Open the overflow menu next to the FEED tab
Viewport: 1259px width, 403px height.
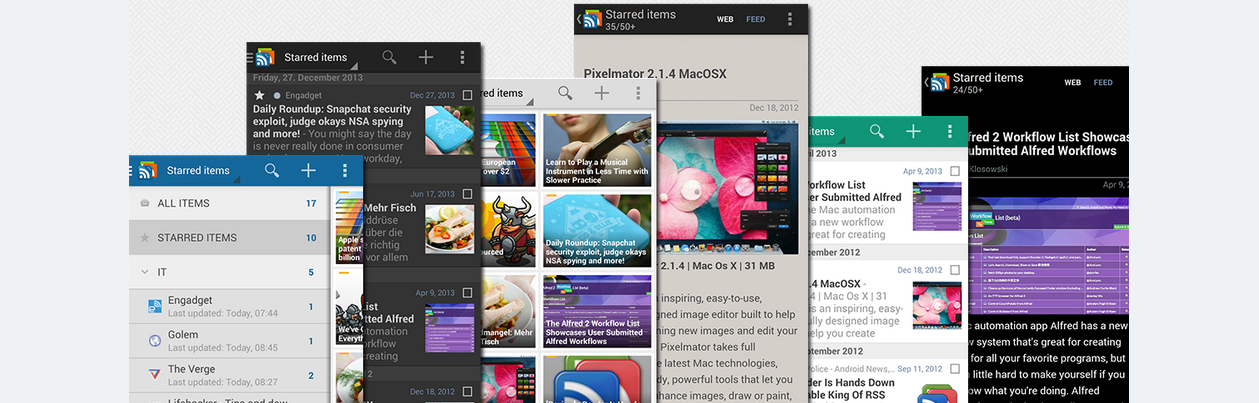pyautogui.click(x=790, y=19)
